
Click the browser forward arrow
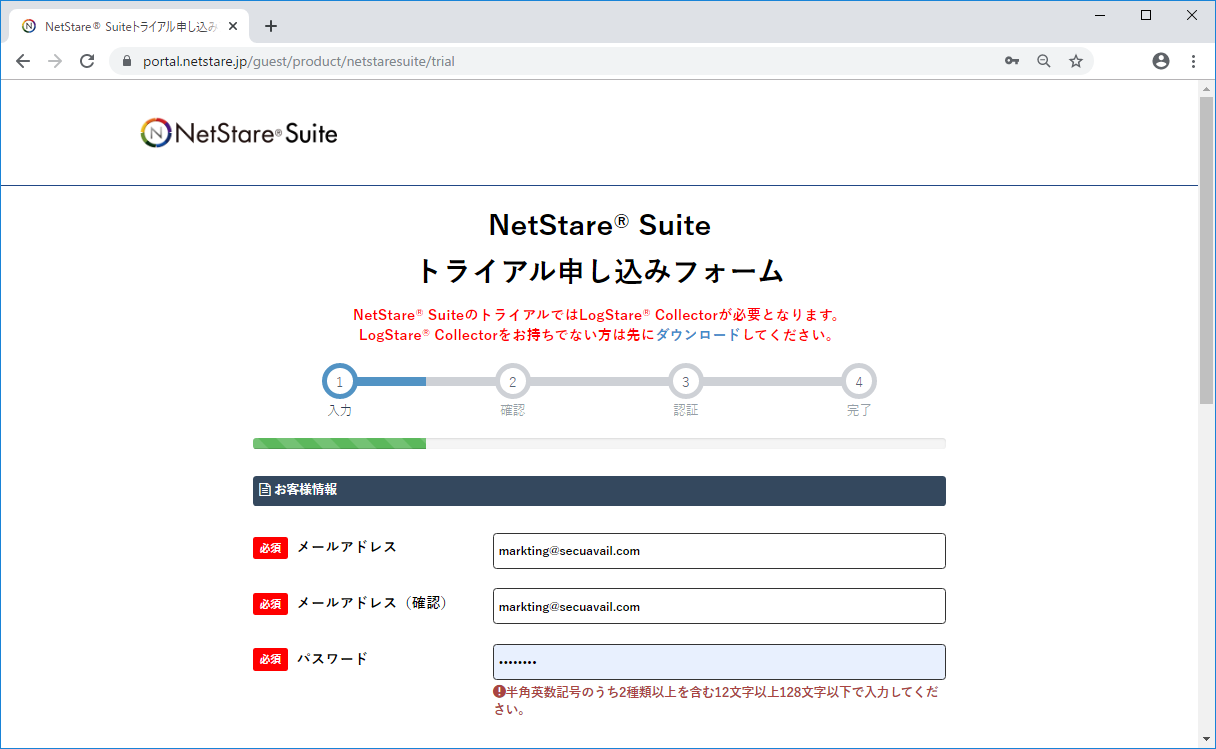pyautogui.click(x=55, y=61)
